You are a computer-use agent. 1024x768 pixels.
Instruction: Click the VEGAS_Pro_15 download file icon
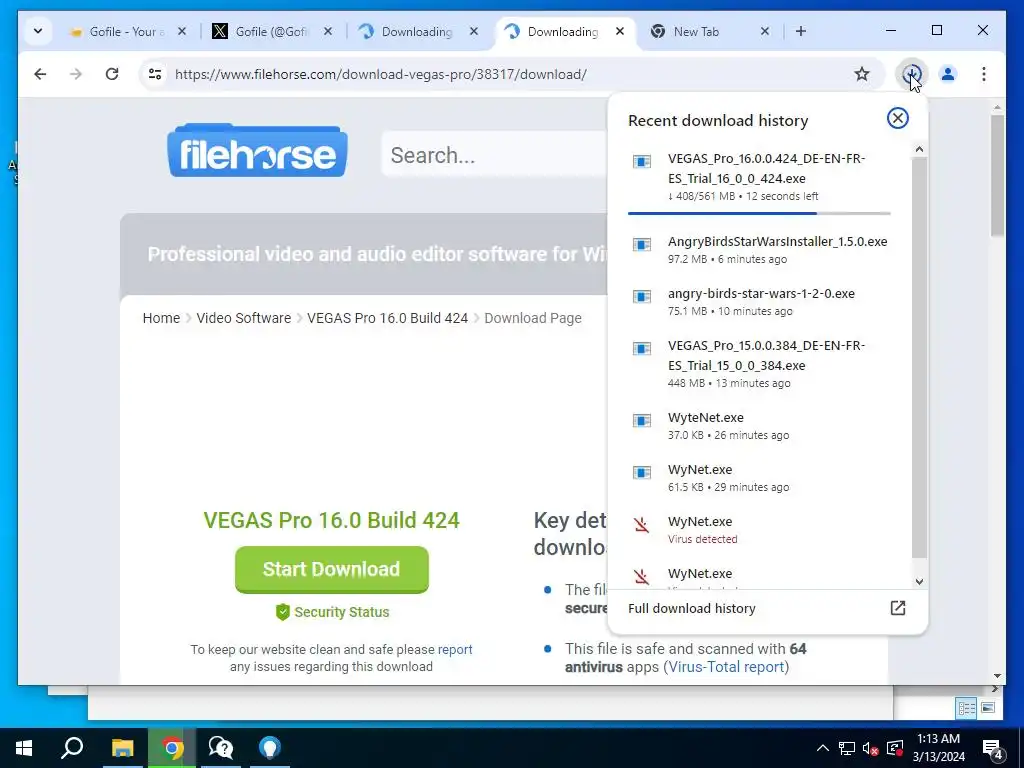pos(642,348)
